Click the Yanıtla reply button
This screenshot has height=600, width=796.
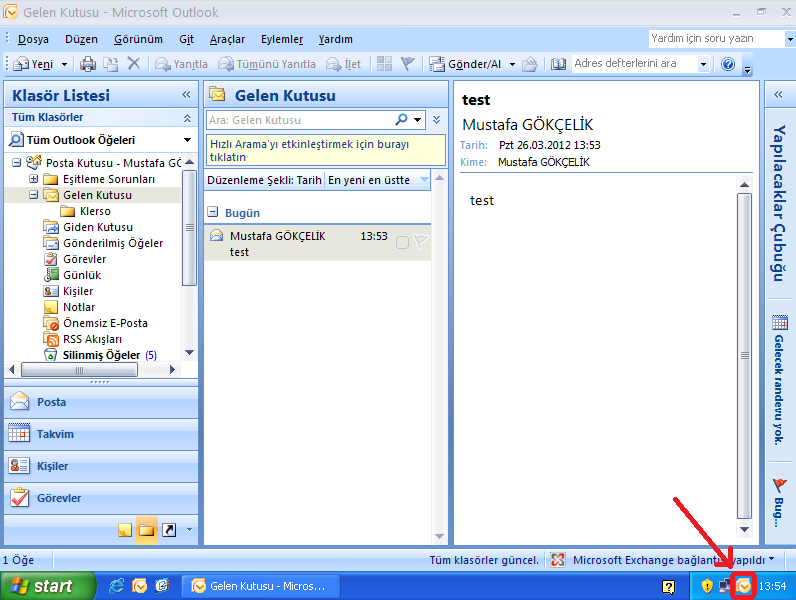click(x=181, y=64)
